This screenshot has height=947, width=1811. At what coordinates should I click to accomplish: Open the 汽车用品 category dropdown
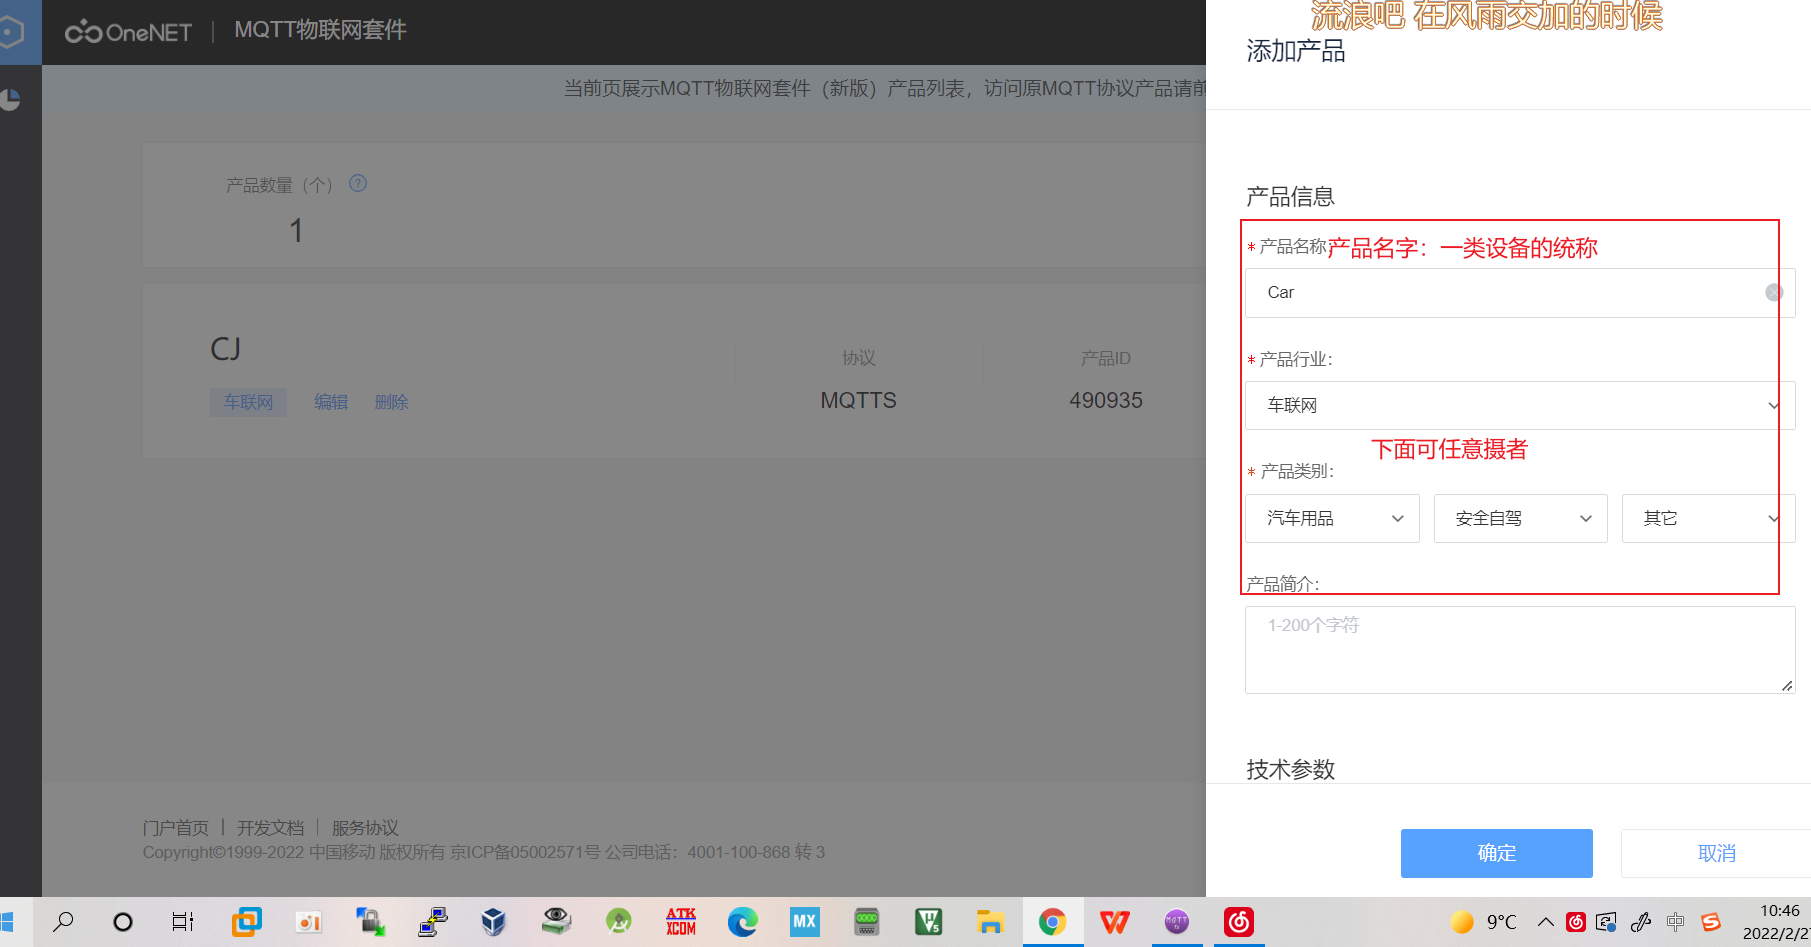[x=1332, y=518]
